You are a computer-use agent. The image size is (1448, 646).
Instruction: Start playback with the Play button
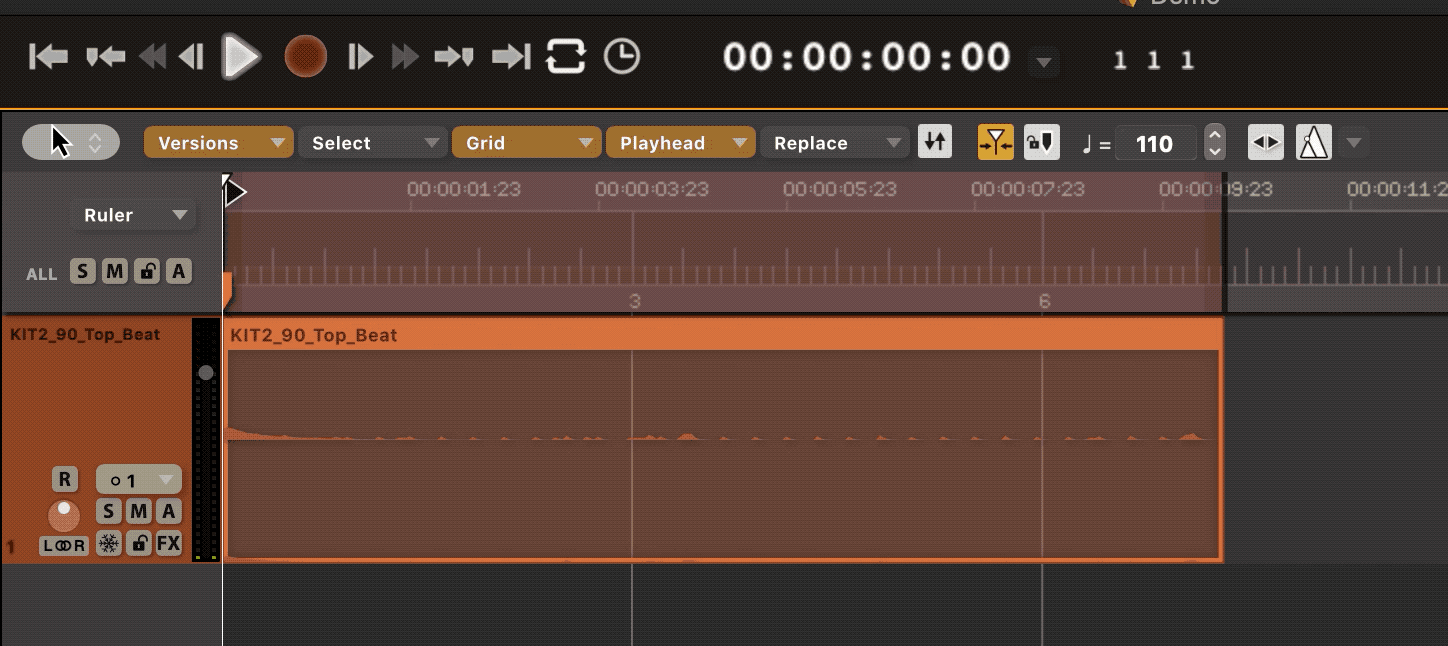pyautogui.click(x=241, y=56)
